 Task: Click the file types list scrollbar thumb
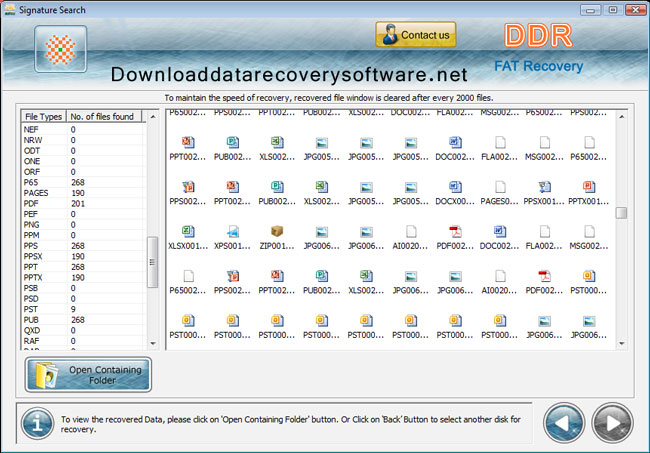coord(153,262)
